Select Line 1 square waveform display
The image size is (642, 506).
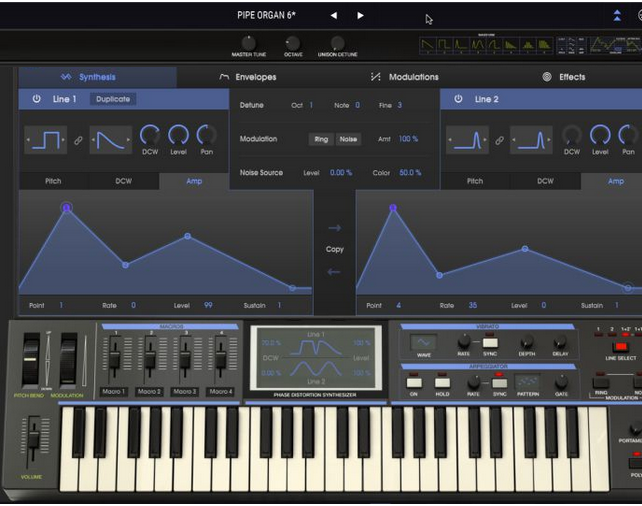click(46, 140)
